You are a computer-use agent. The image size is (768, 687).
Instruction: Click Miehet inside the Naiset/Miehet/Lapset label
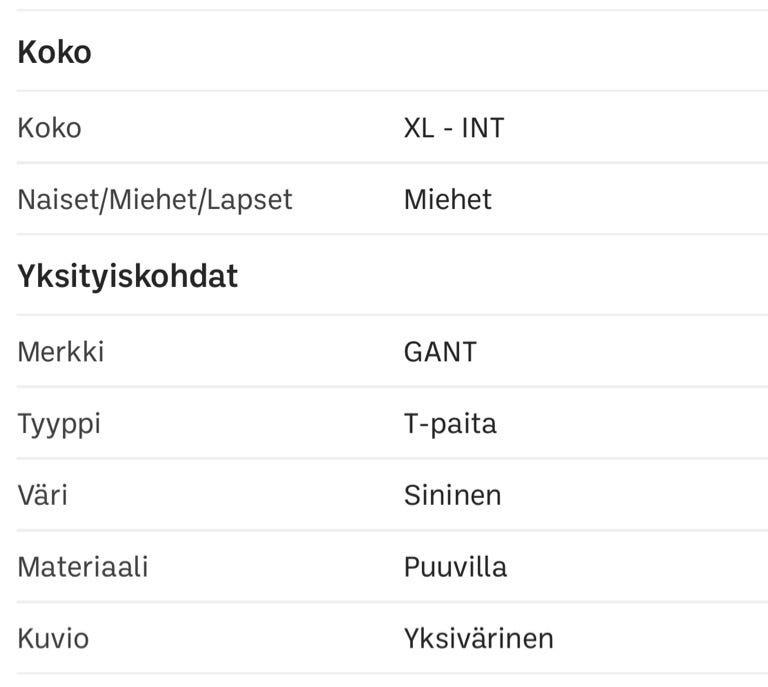[x=152, y=200]
